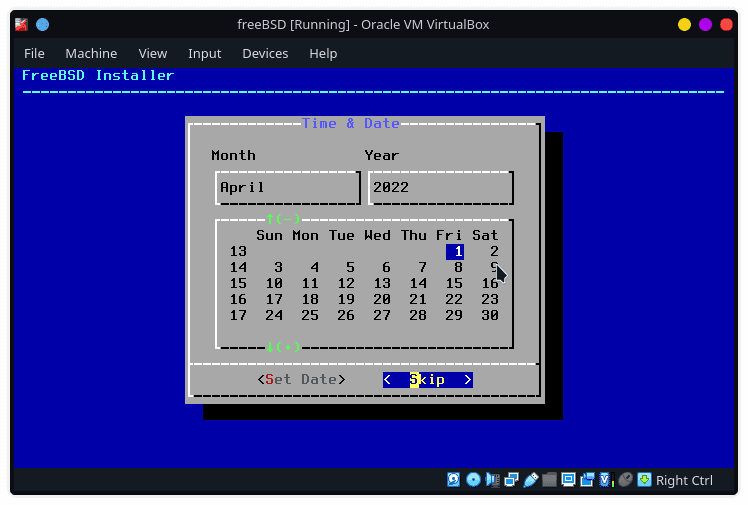The width and height of the screenshot is (748, 505).
Task: Click the mouse integration status icon
Action: coord(625,480)
